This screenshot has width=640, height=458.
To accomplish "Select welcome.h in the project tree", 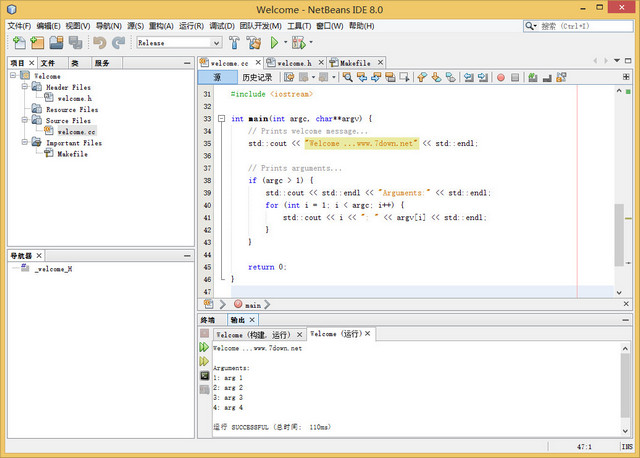I will (73, 98).
